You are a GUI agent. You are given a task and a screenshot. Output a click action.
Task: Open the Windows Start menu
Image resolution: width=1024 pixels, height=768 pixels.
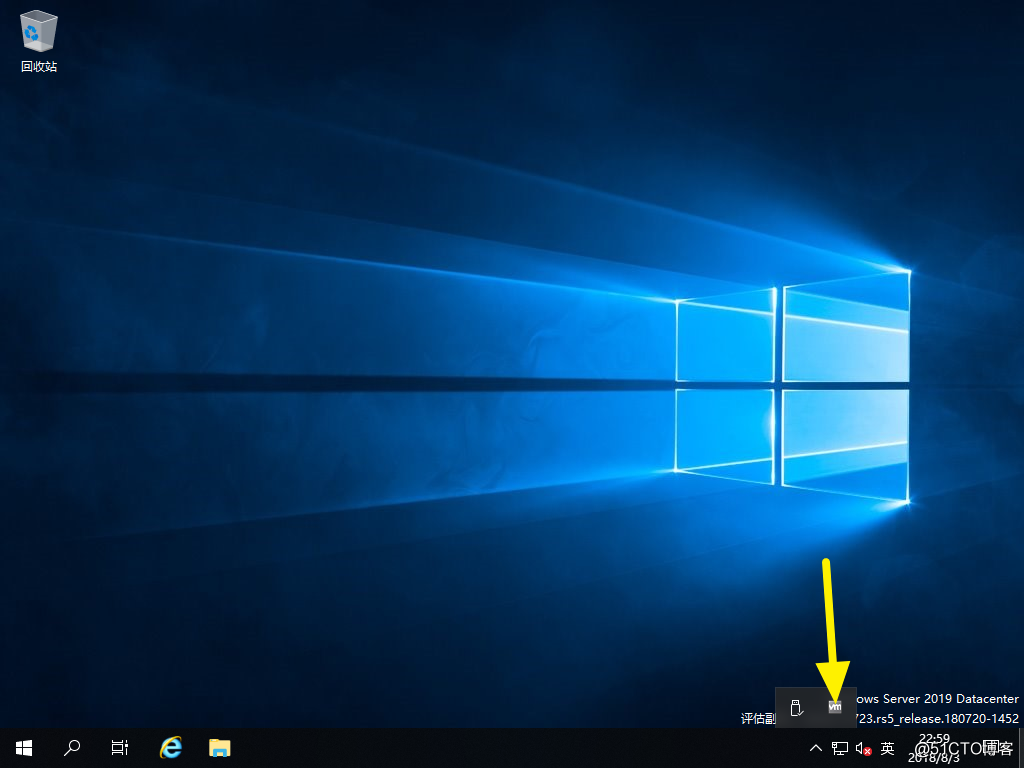click(24, 748)
